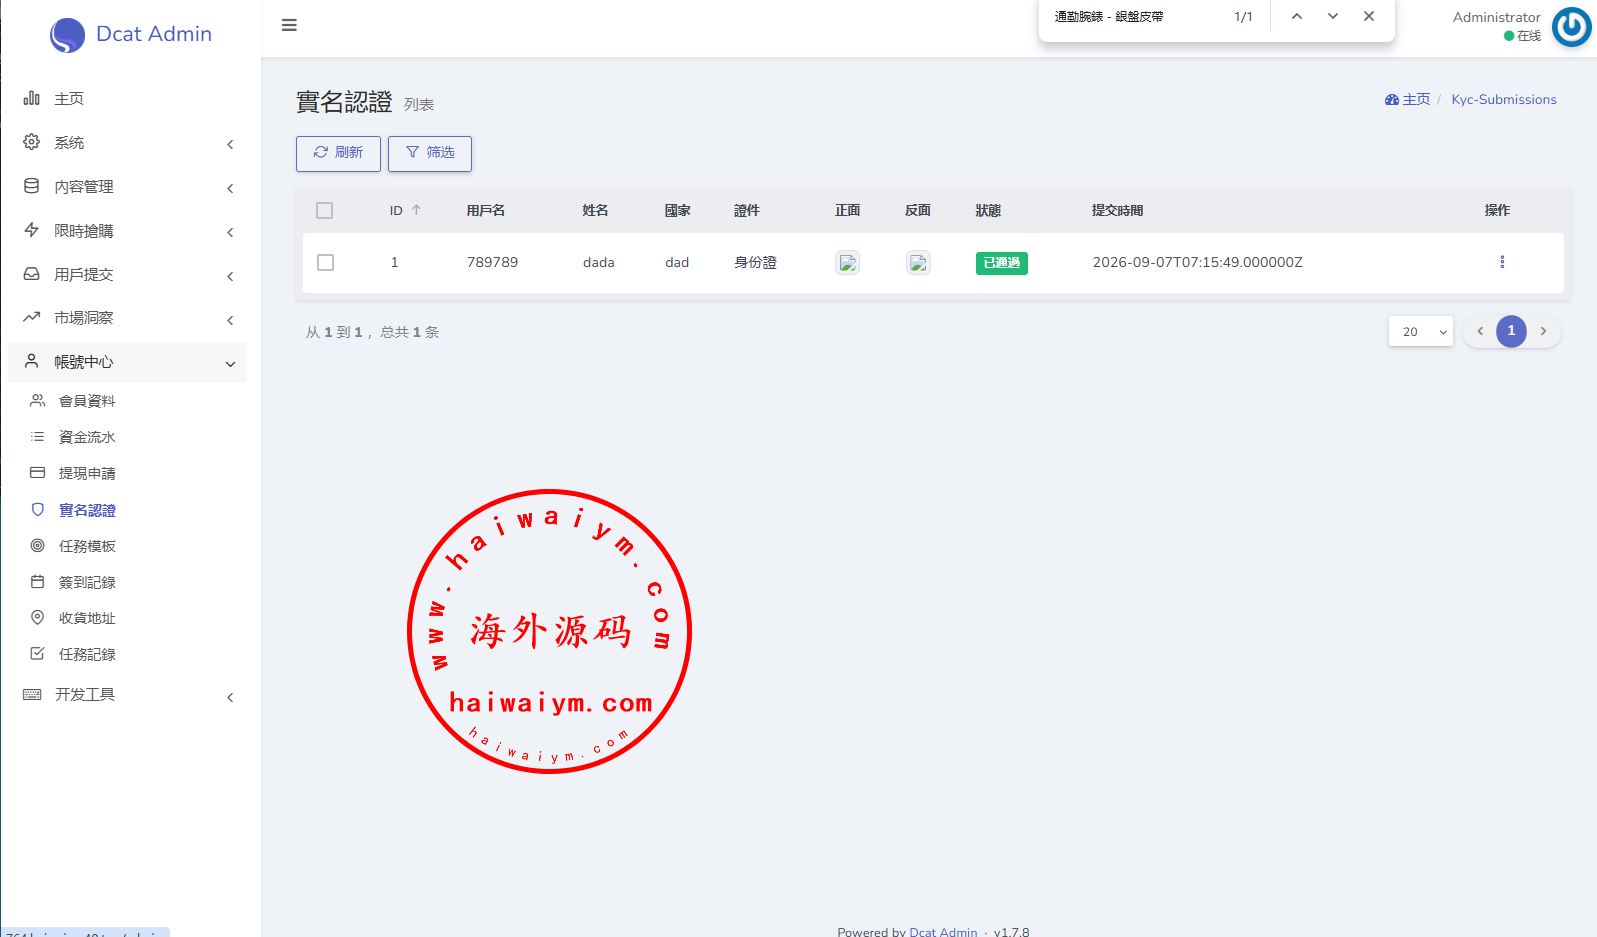Check the select-all checkbox in table header
The width and height of the screenshot is (1597, 937).
[324, 210]
